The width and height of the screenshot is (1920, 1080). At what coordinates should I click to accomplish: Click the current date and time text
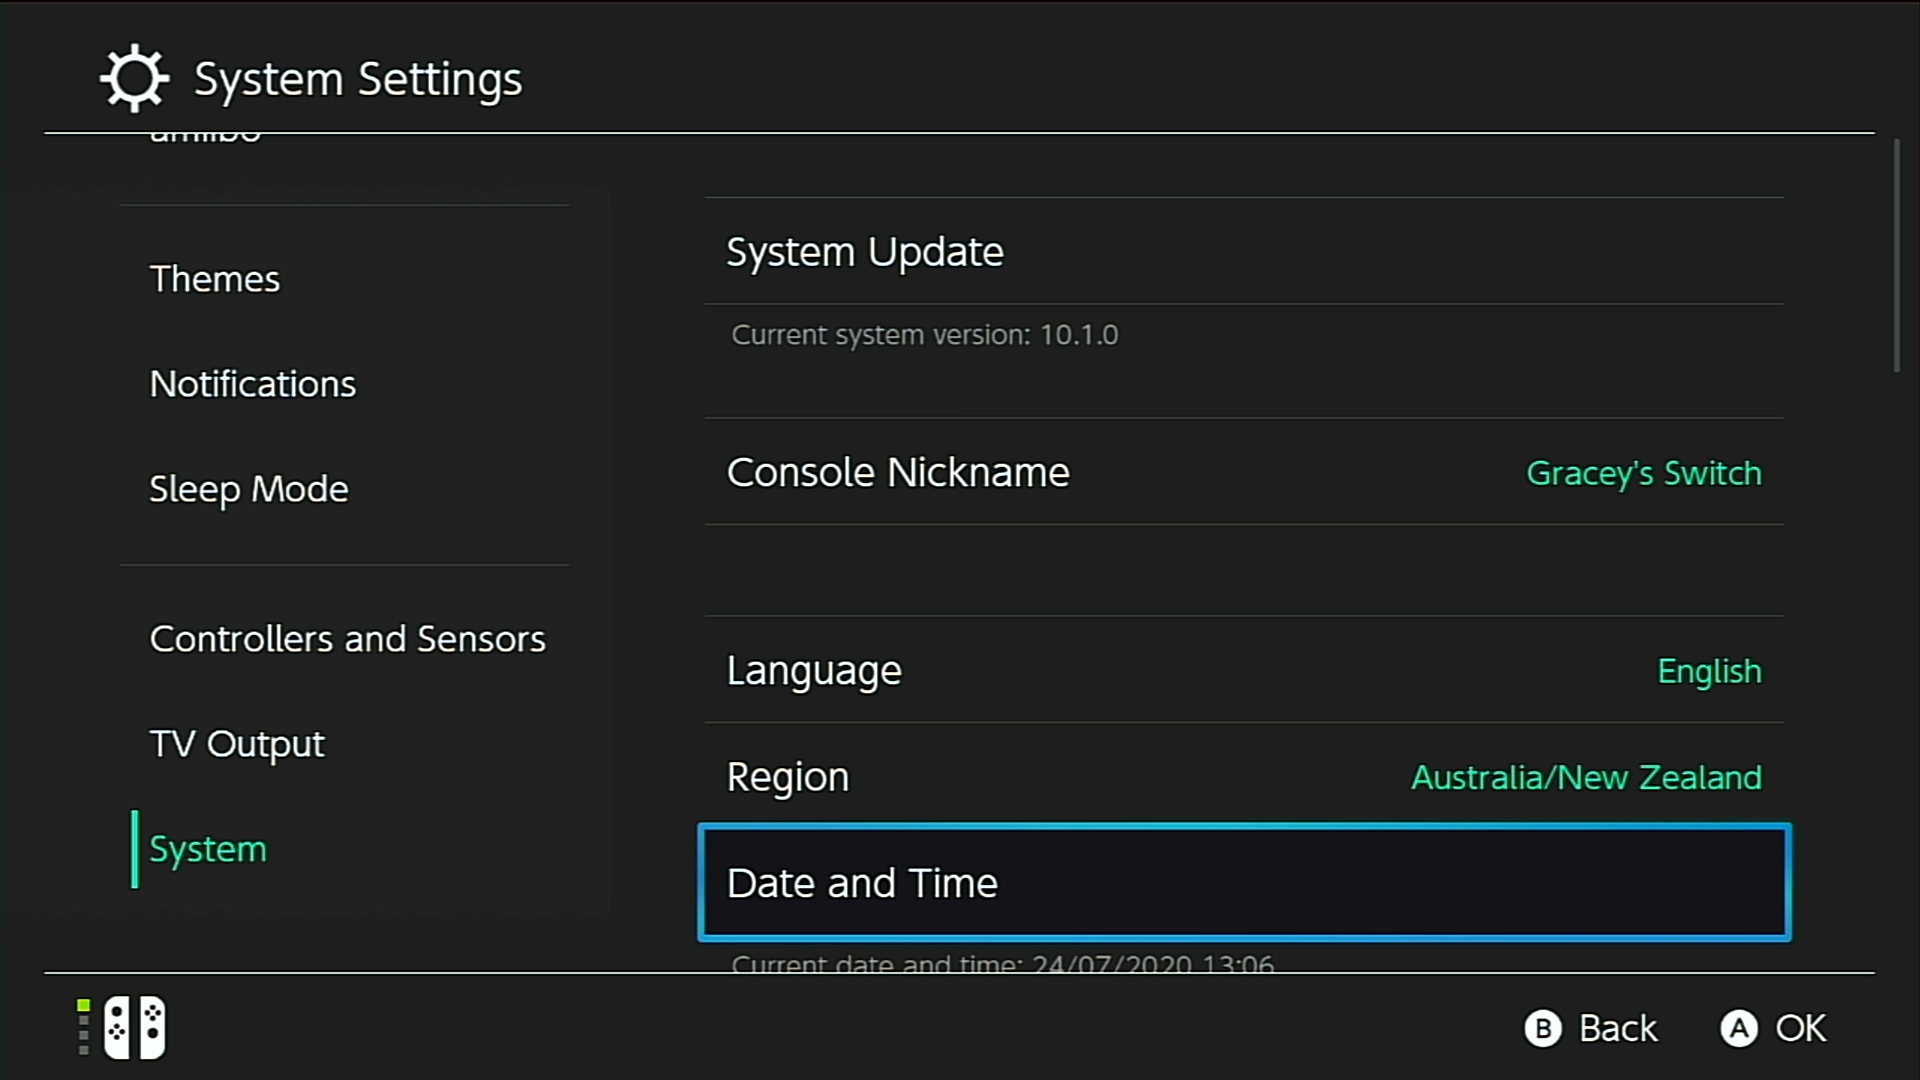coord(1003,963)
